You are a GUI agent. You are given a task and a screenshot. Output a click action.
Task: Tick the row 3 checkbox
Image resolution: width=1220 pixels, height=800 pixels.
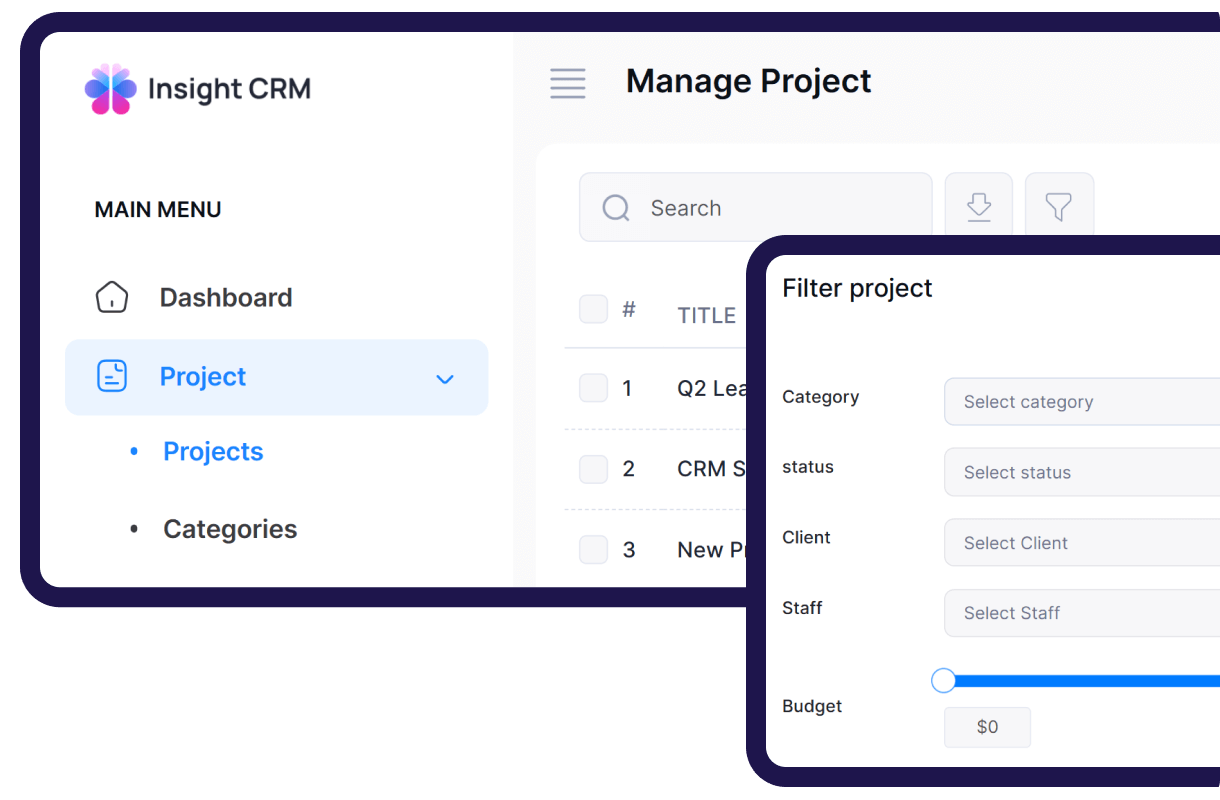(594, 549)
